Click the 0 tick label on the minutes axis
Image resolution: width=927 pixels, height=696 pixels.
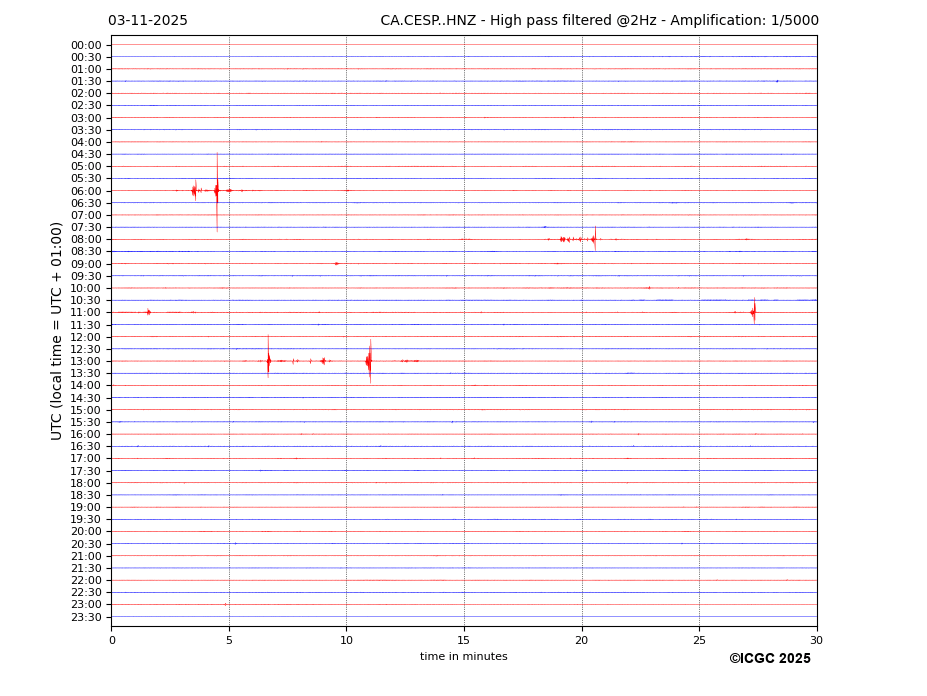tap(112, 640)
